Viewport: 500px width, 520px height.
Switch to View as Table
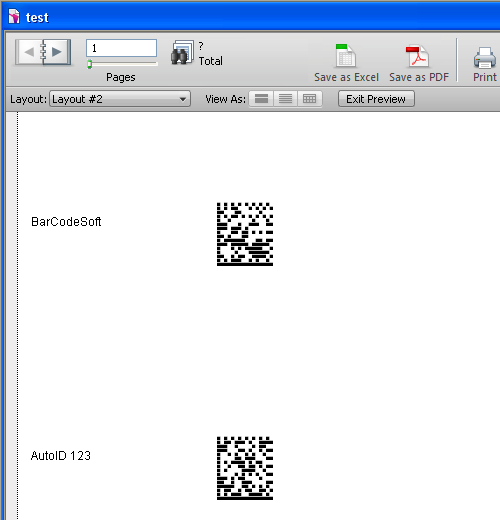(x=310, y=99)
